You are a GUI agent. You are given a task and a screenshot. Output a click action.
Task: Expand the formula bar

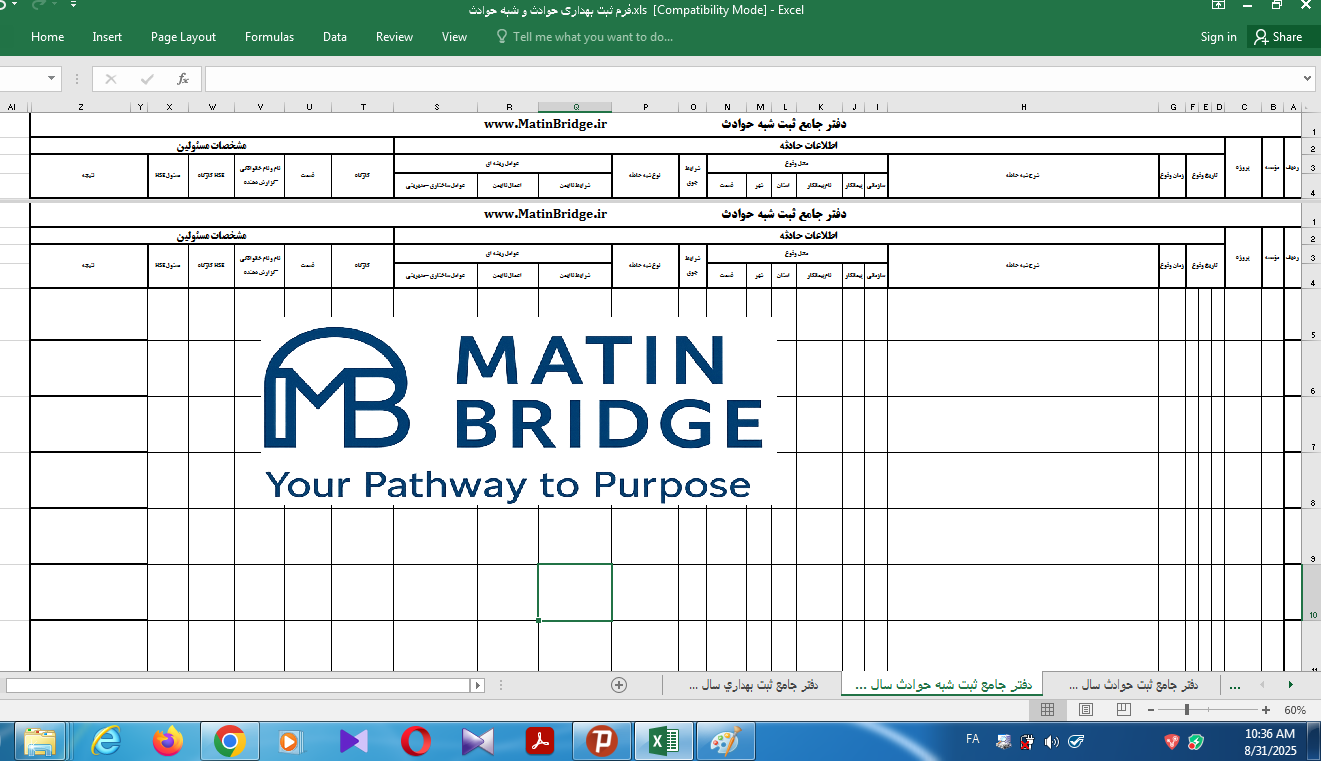[1308, 79]
